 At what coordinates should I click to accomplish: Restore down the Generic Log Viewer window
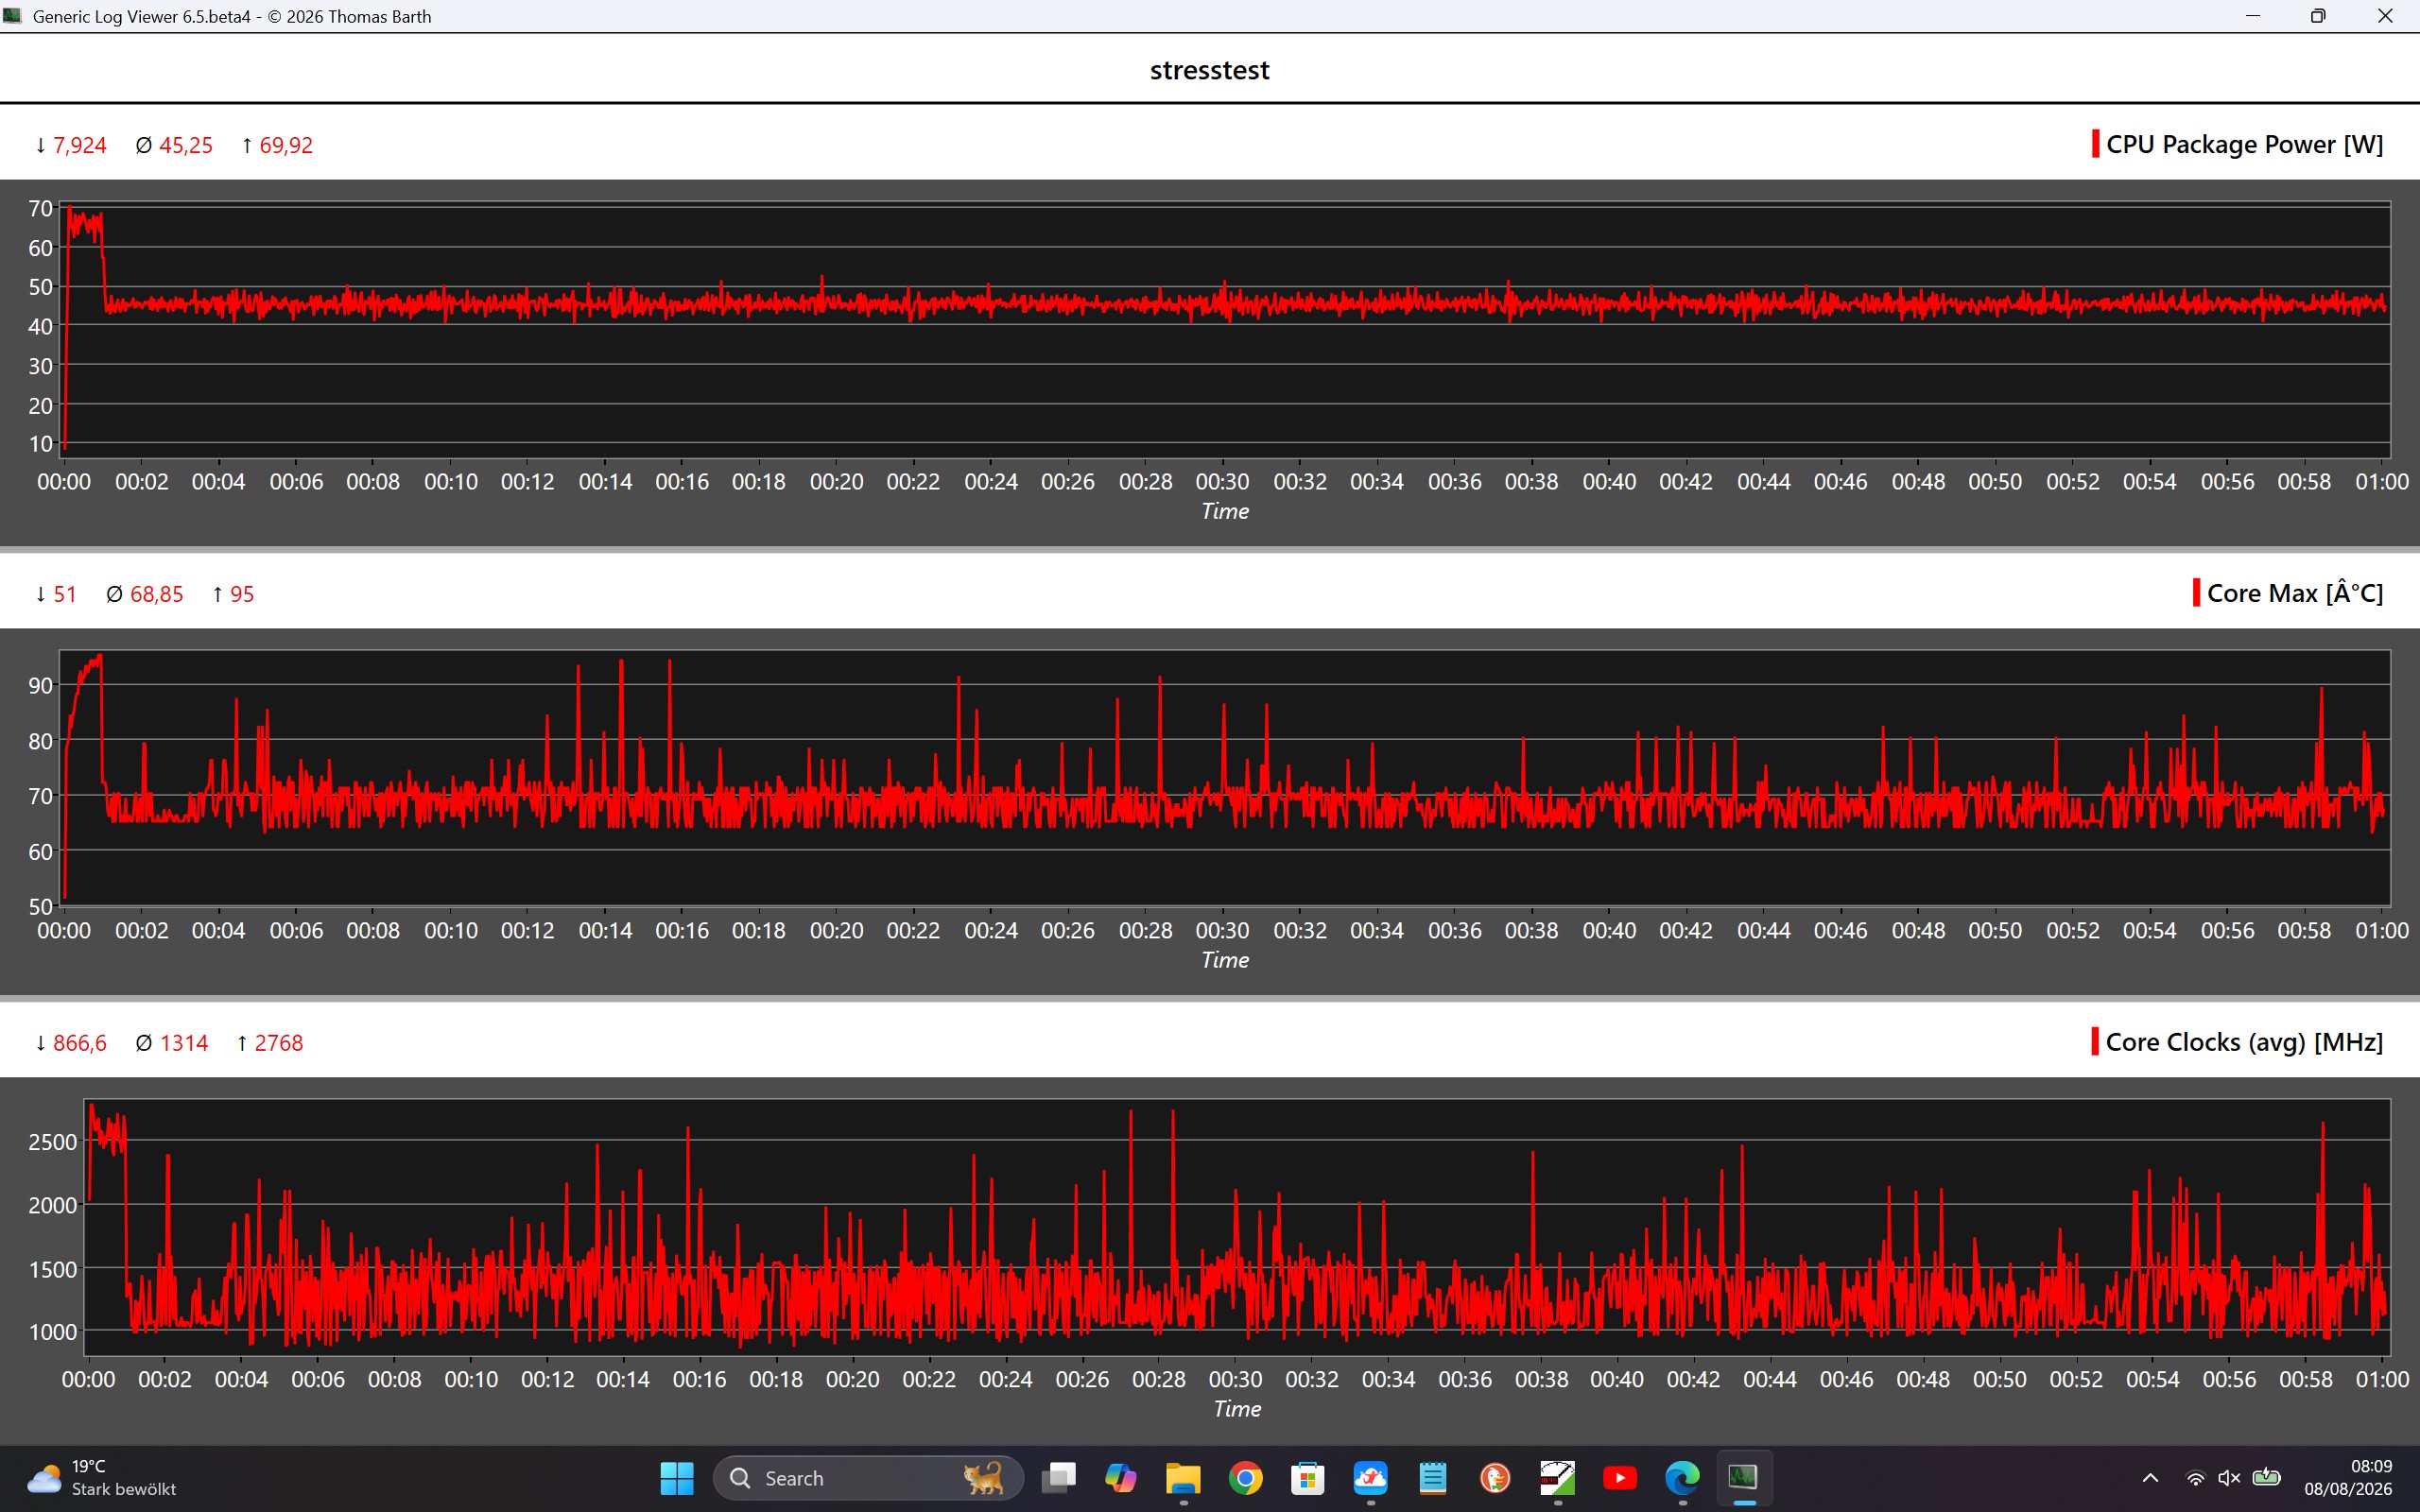click(x=2318, y=16)
